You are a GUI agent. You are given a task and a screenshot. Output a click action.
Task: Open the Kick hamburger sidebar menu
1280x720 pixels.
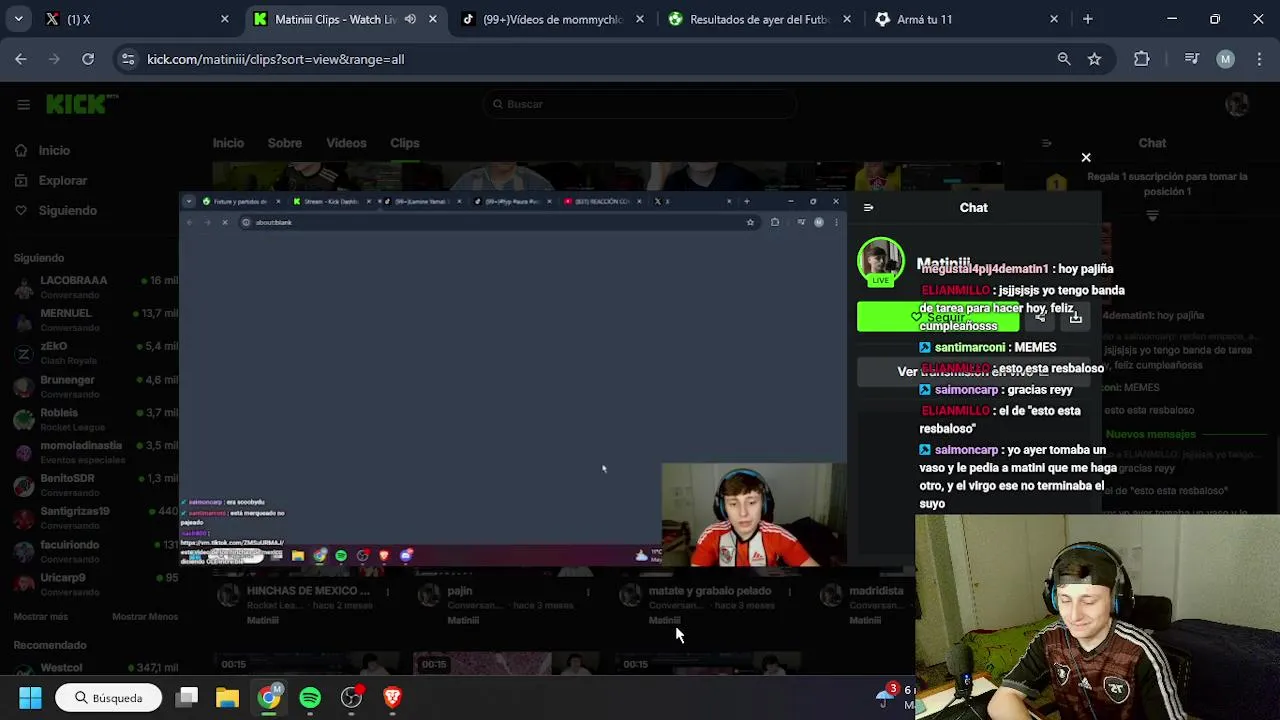[x=23, y=104]
